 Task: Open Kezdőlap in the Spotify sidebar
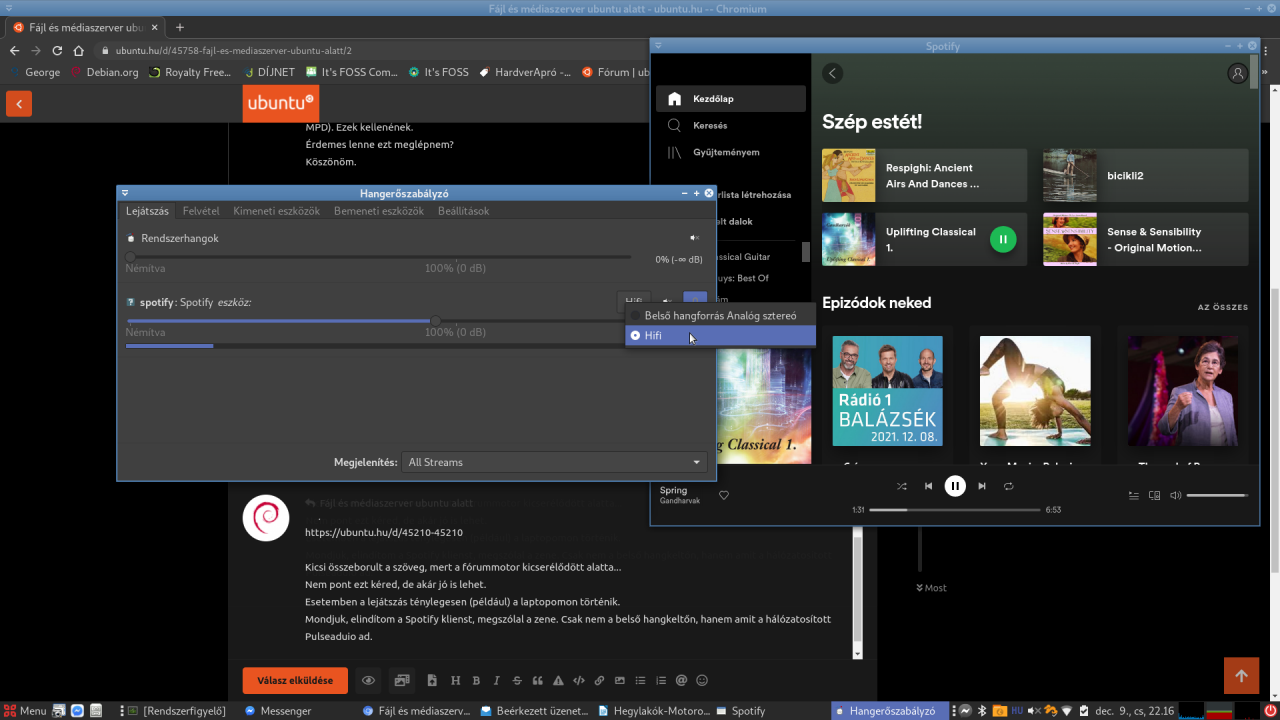click(731, 98)
